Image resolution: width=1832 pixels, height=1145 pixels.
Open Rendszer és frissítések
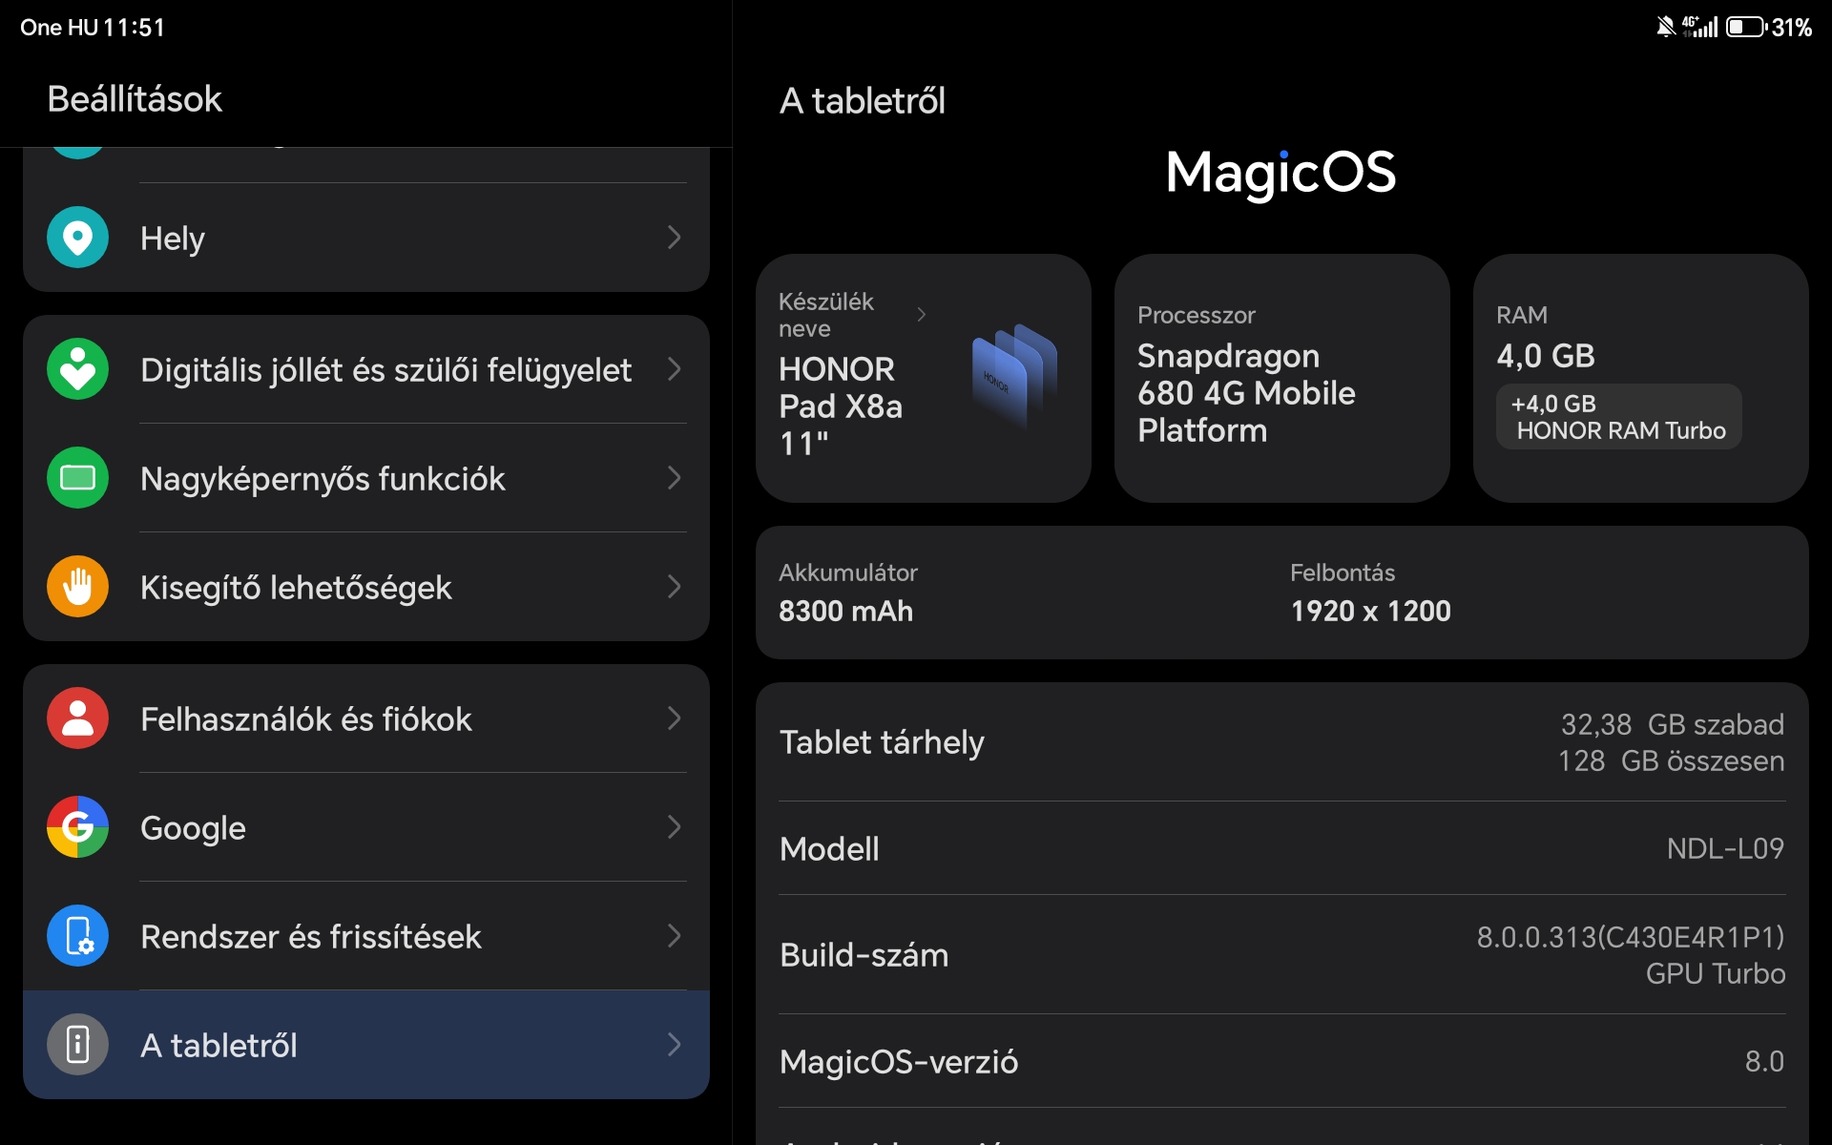(x=366, y=936)
